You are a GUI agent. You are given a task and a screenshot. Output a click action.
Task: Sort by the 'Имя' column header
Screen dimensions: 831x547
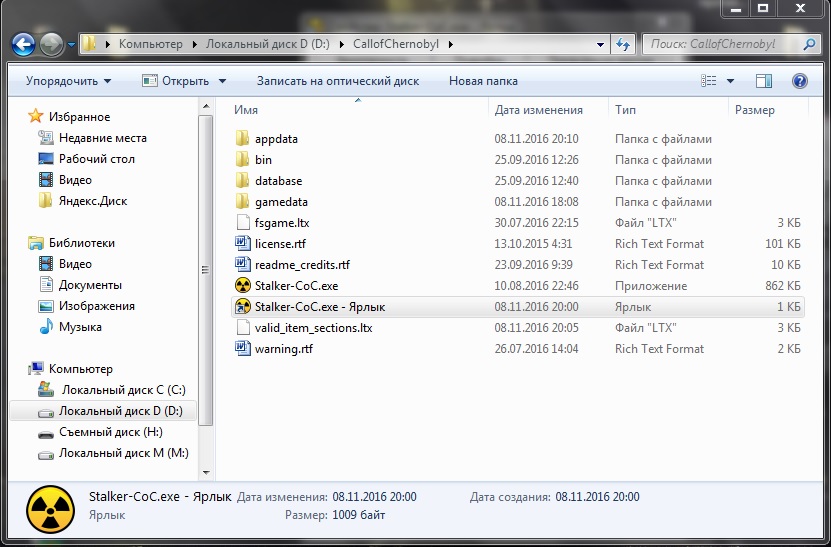pos(246,110)
